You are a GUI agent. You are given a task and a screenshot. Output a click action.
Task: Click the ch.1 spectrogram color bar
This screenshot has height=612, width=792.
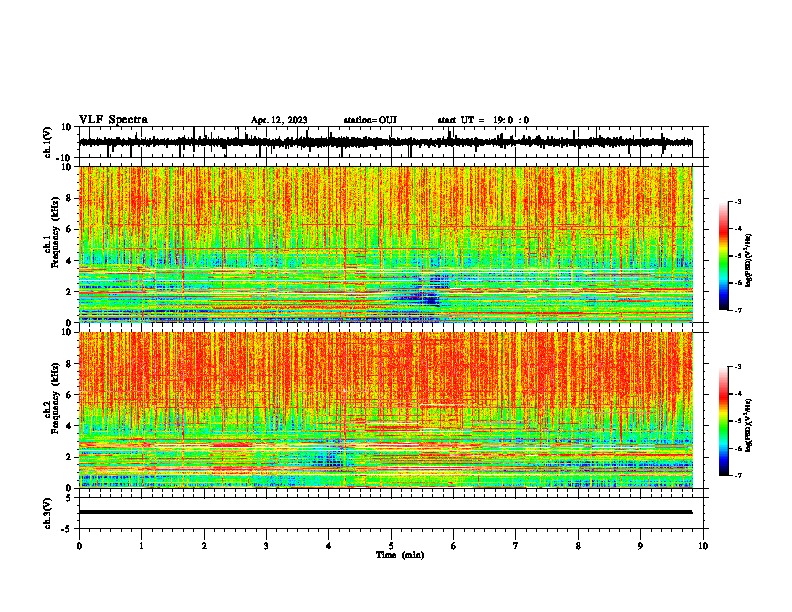coord(723,256)
